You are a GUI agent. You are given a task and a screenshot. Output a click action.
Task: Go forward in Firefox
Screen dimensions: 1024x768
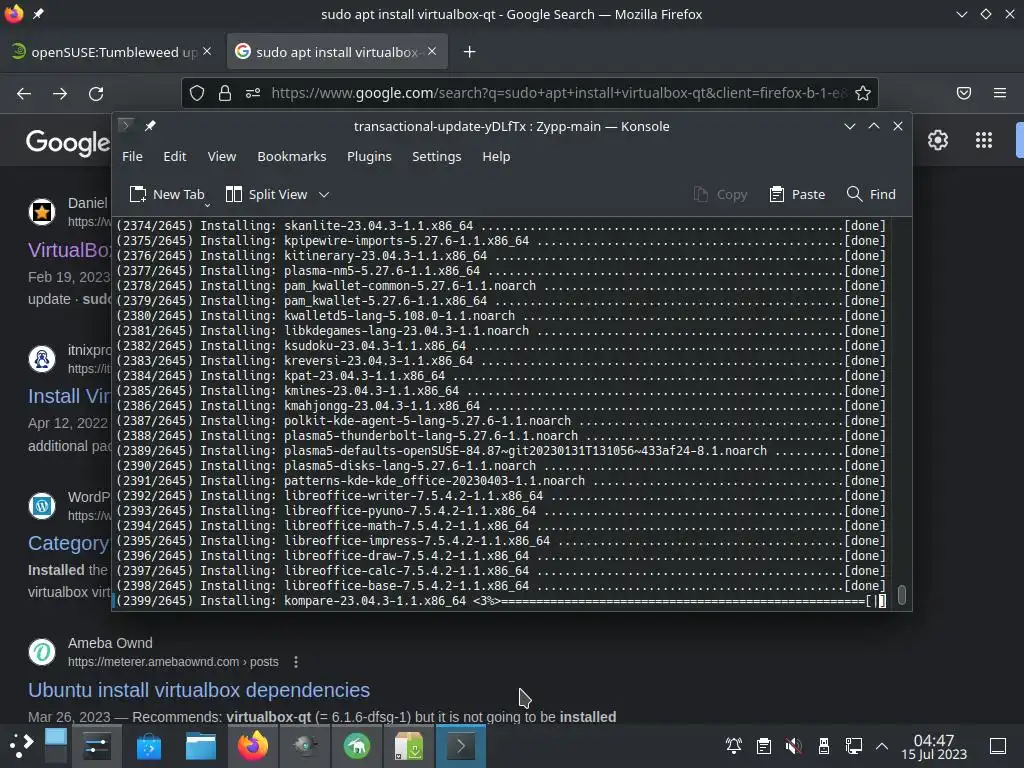click(x=60, y=93)
